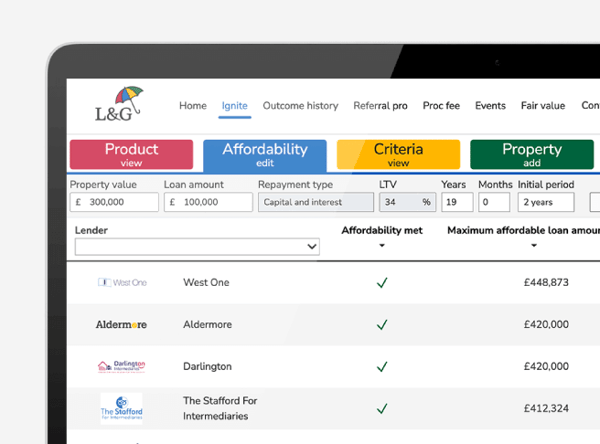The width and height of the screenshot is (600, 444).
Task: Click The Stafford's affordability checkmark
Action: tap(382, 408)
